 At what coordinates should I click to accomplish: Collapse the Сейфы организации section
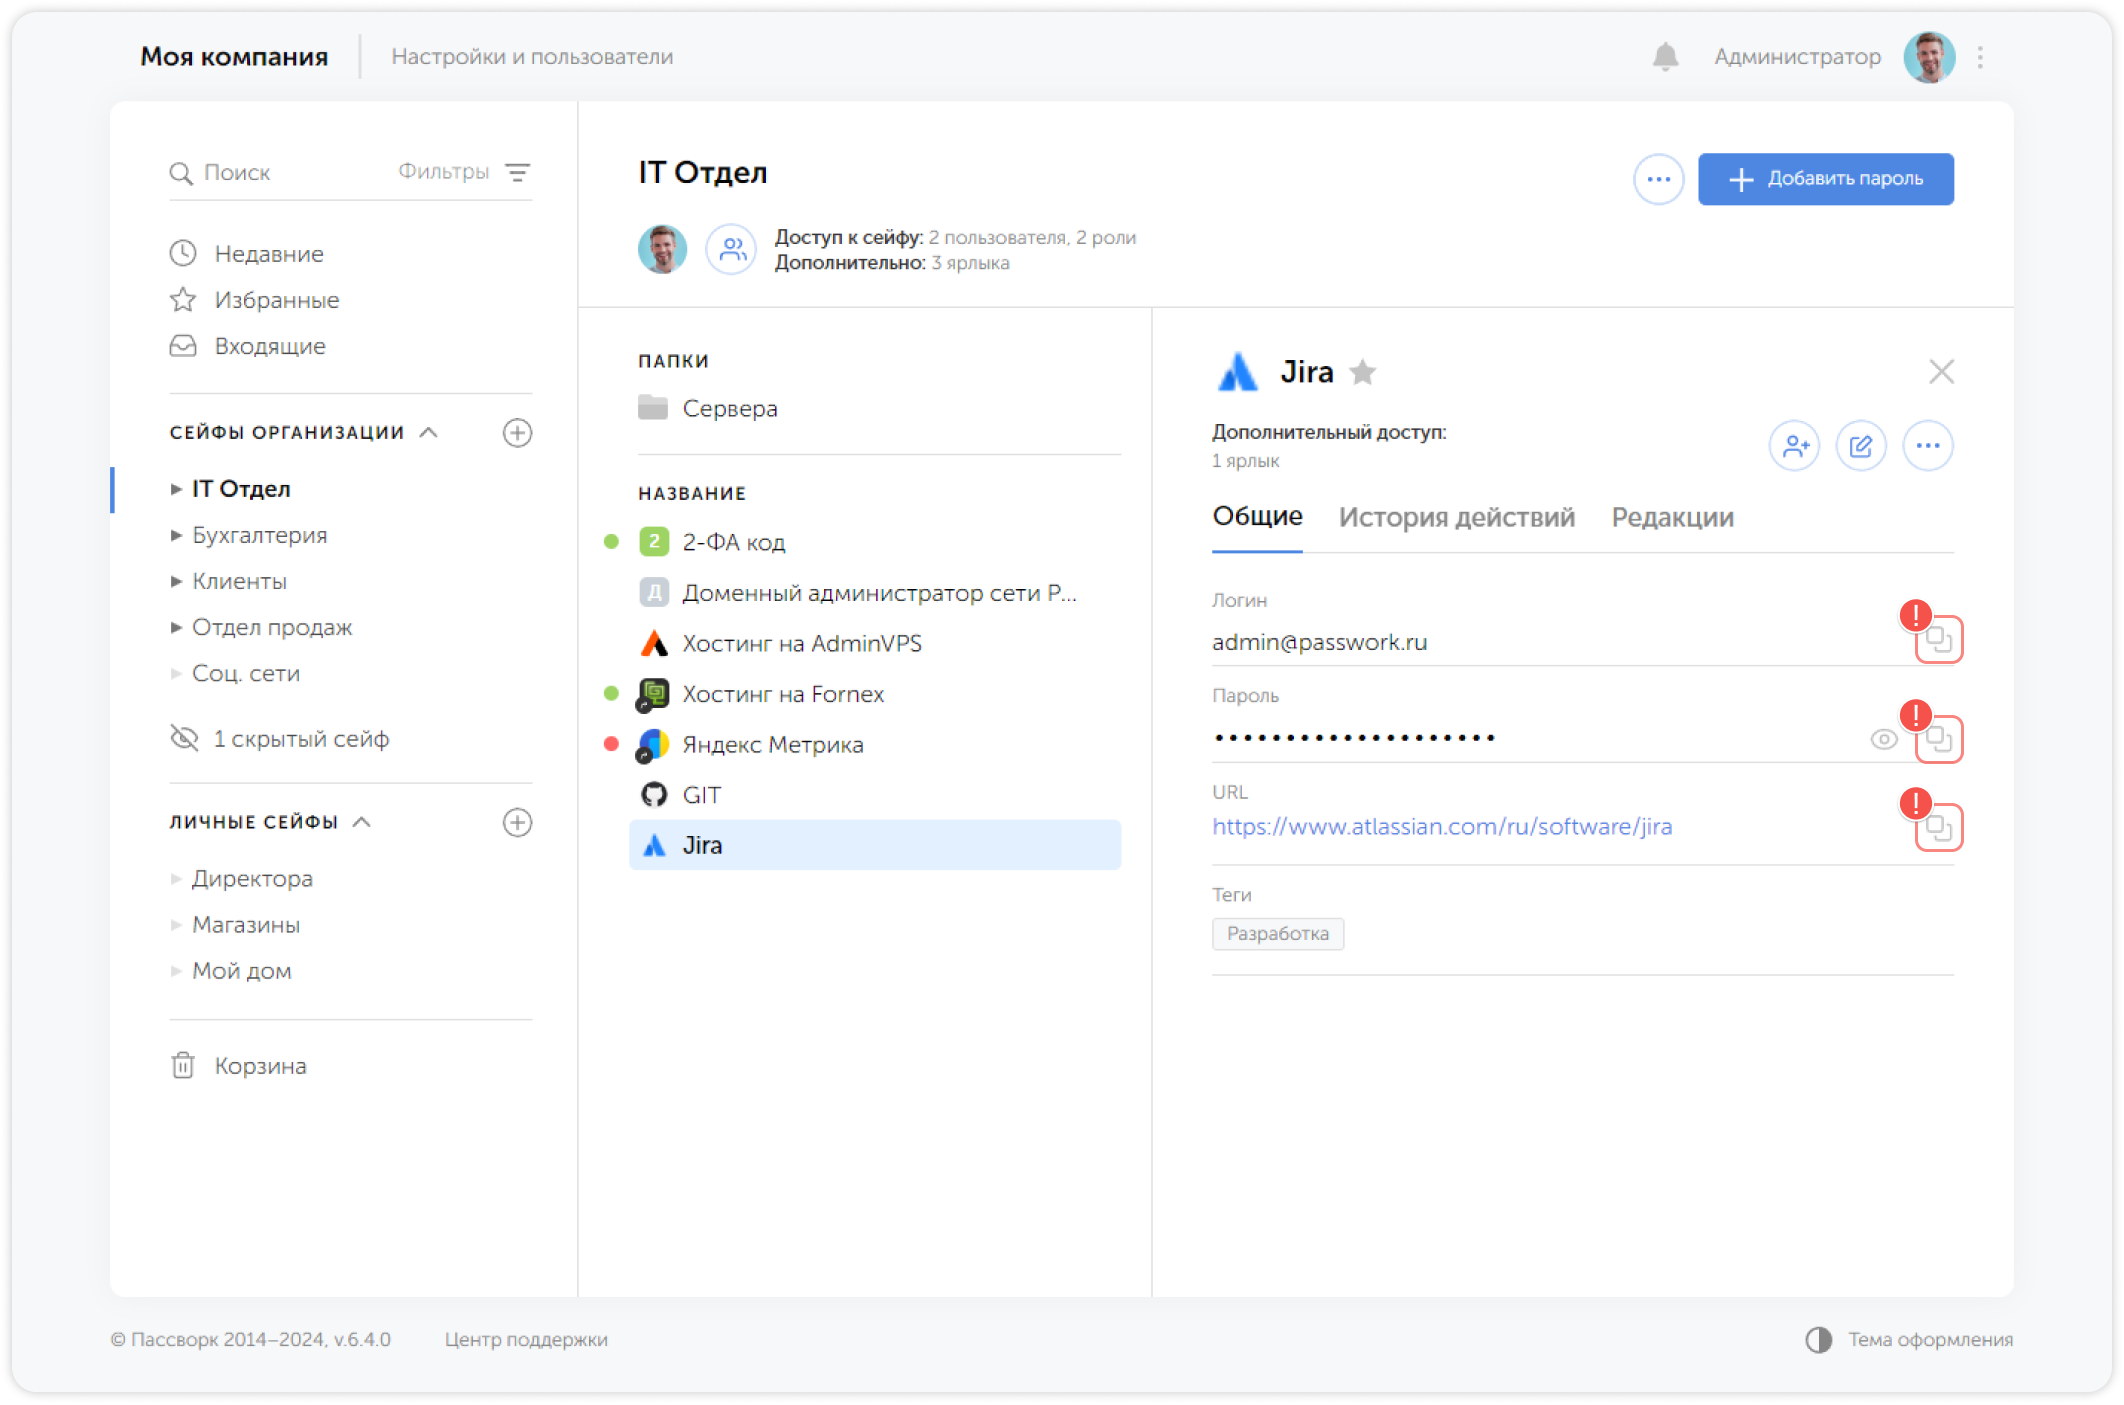click(429, 433)
